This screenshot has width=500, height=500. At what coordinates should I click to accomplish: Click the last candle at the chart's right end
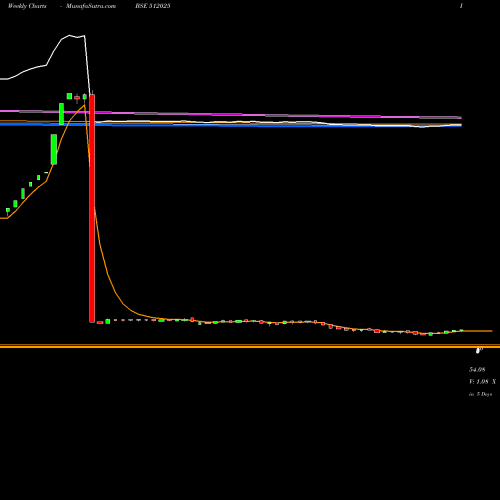tap(462, 330)
